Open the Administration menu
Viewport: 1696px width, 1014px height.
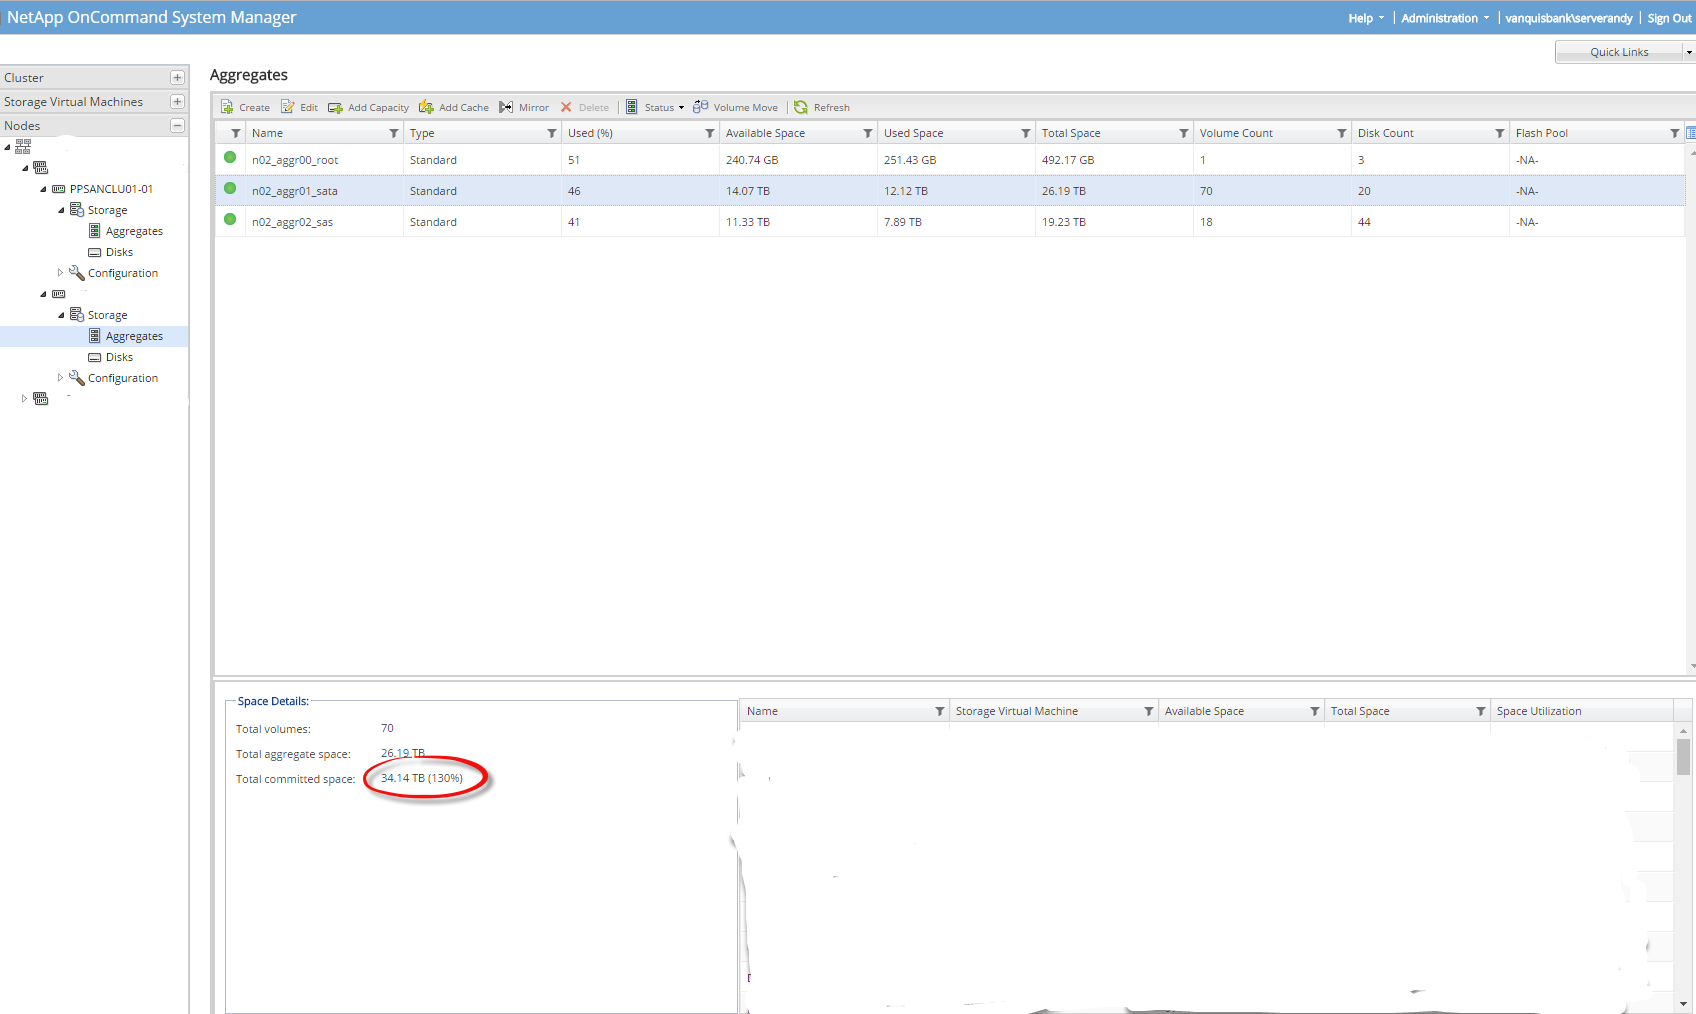1444,18
